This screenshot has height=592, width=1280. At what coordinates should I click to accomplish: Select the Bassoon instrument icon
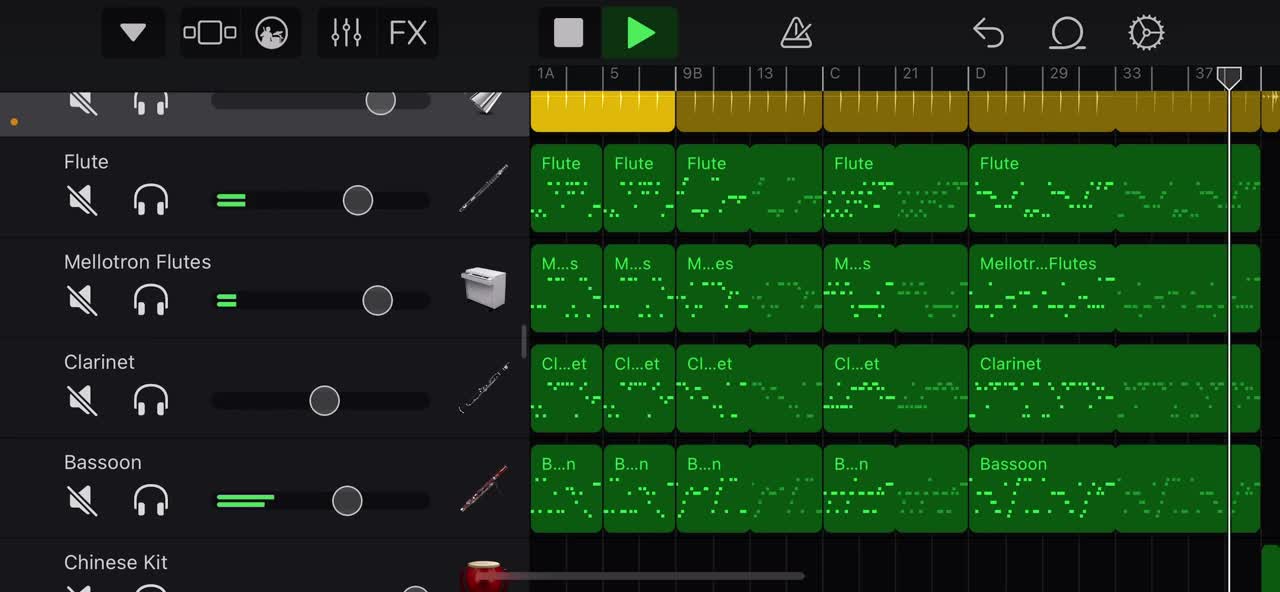tap(483, 488)
